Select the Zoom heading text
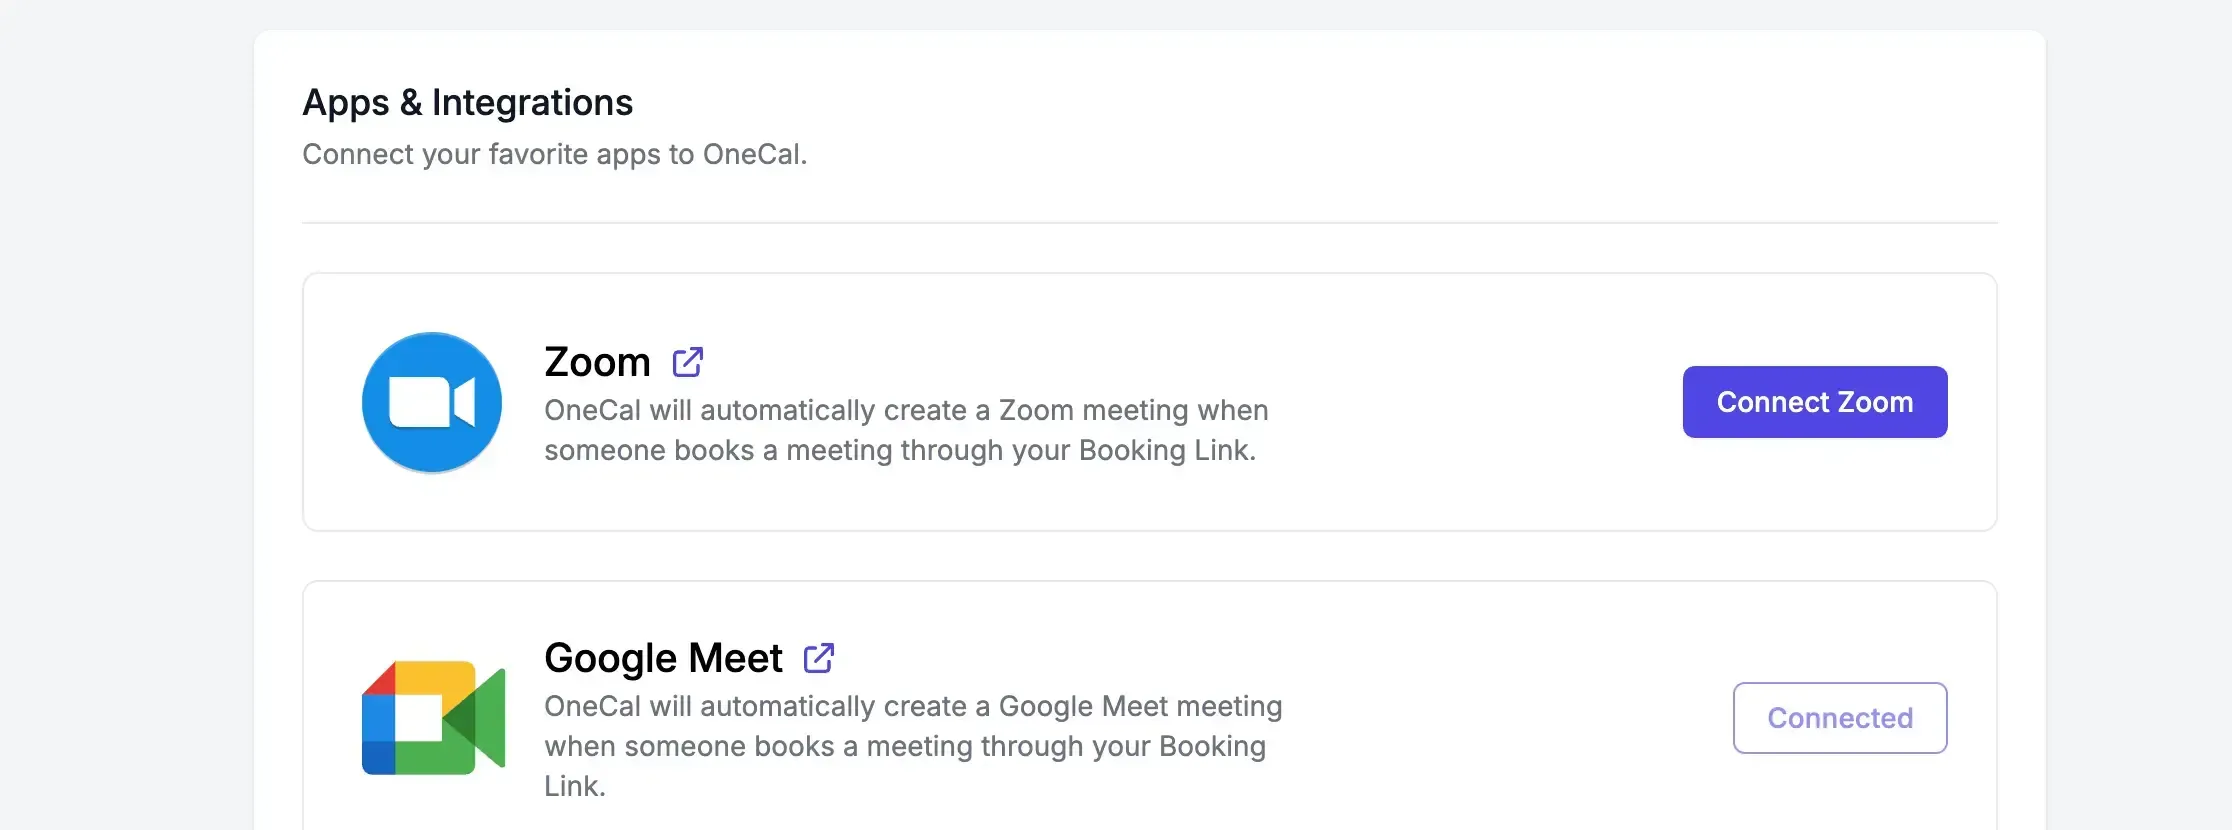 coord(596,361)
